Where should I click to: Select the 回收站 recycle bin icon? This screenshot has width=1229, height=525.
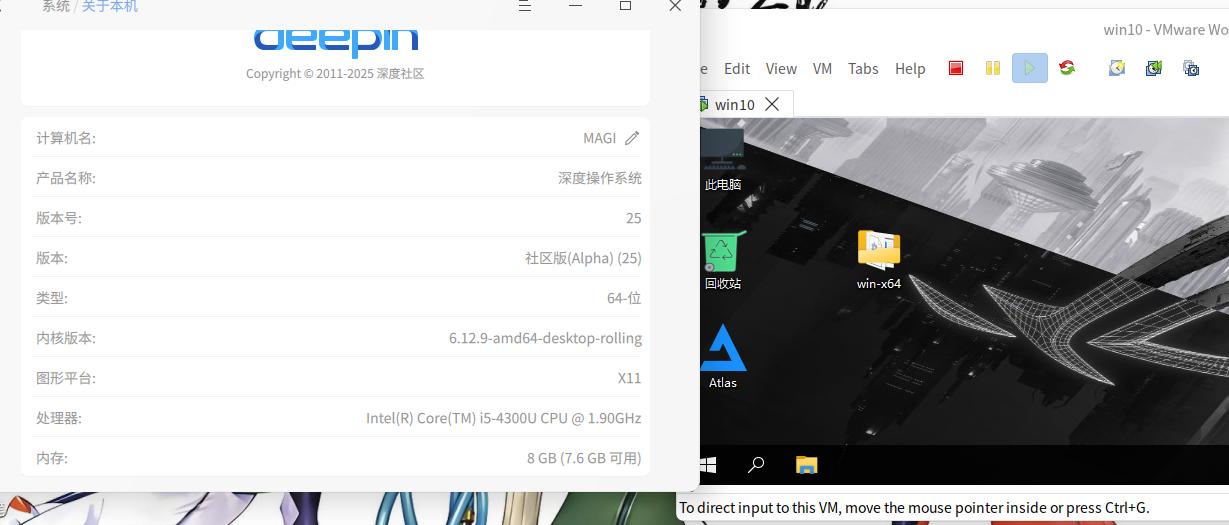coord(722,261)
